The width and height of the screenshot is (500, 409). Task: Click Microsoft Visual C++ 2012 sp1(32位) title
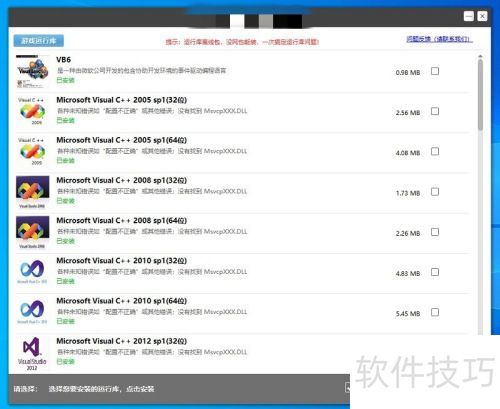coord(121,341)
